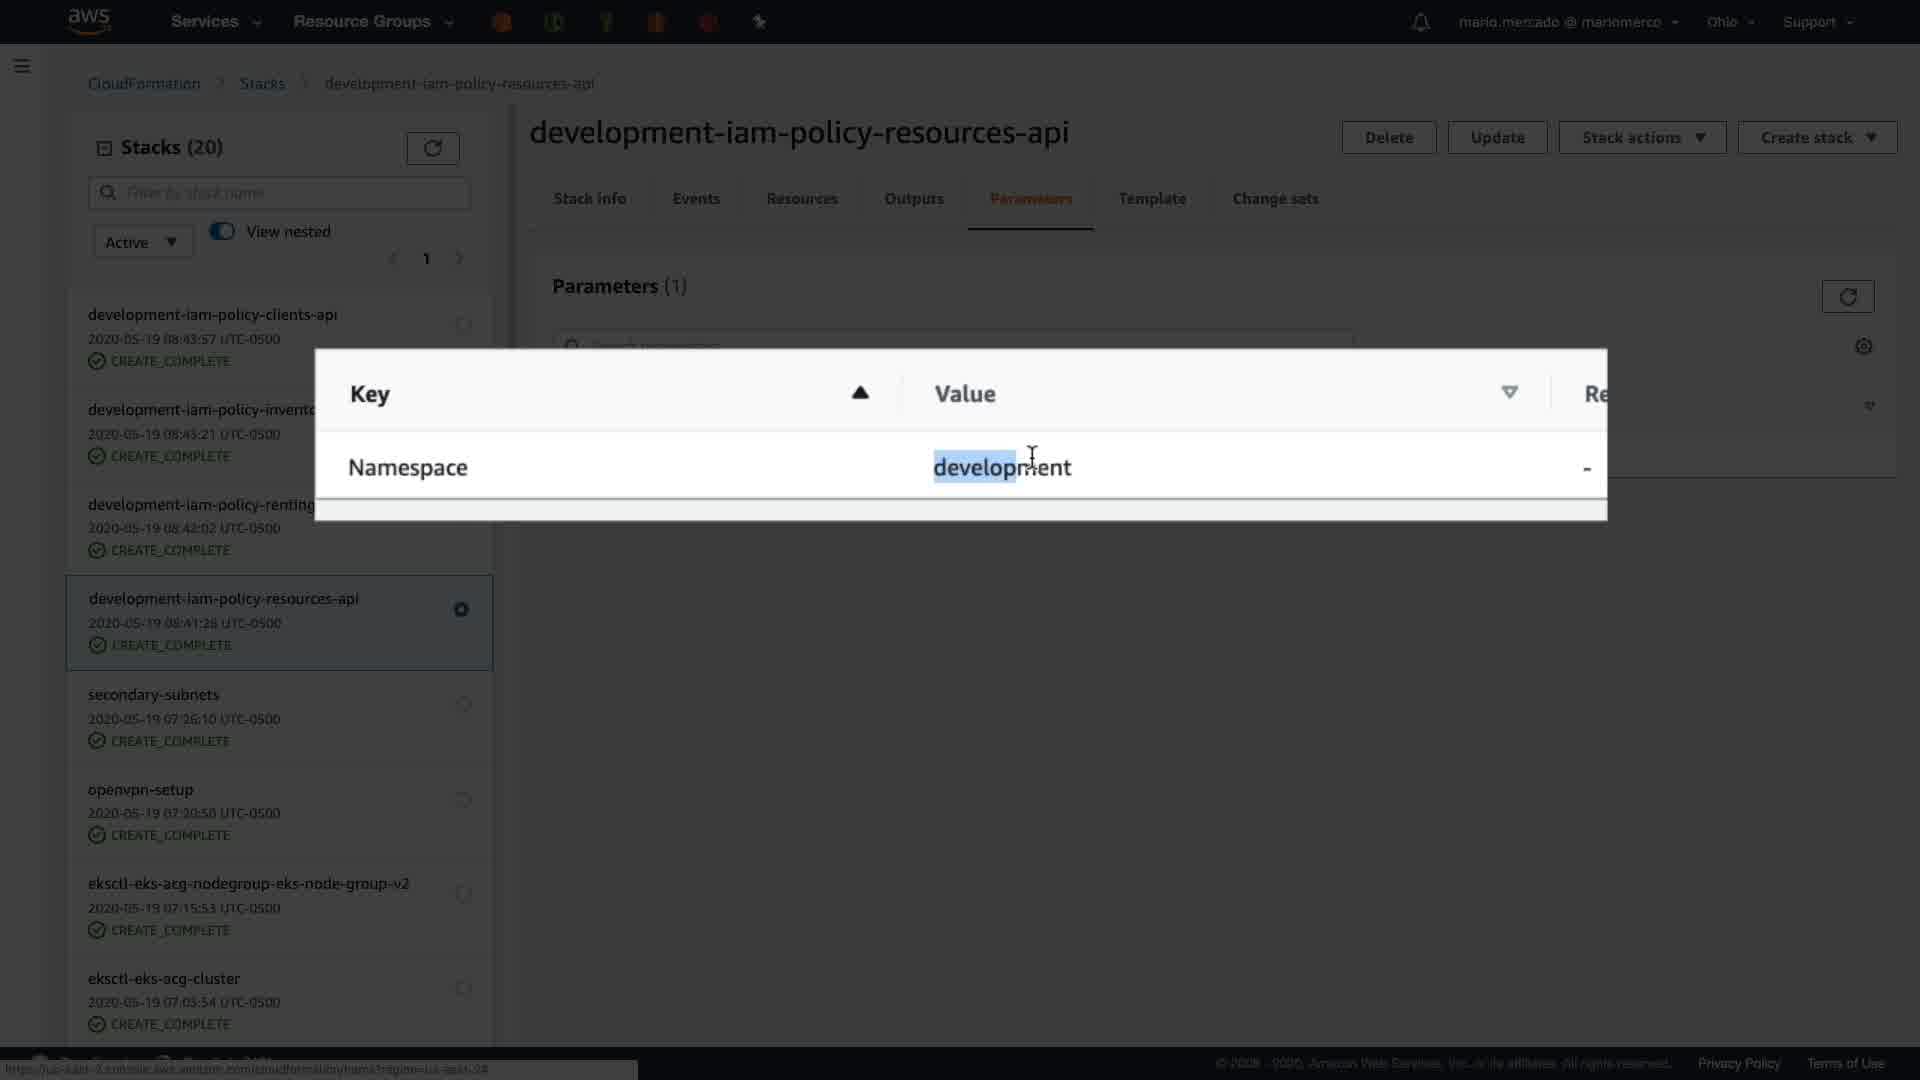Select the secondary-subnets stack radio button

point(463,704)
